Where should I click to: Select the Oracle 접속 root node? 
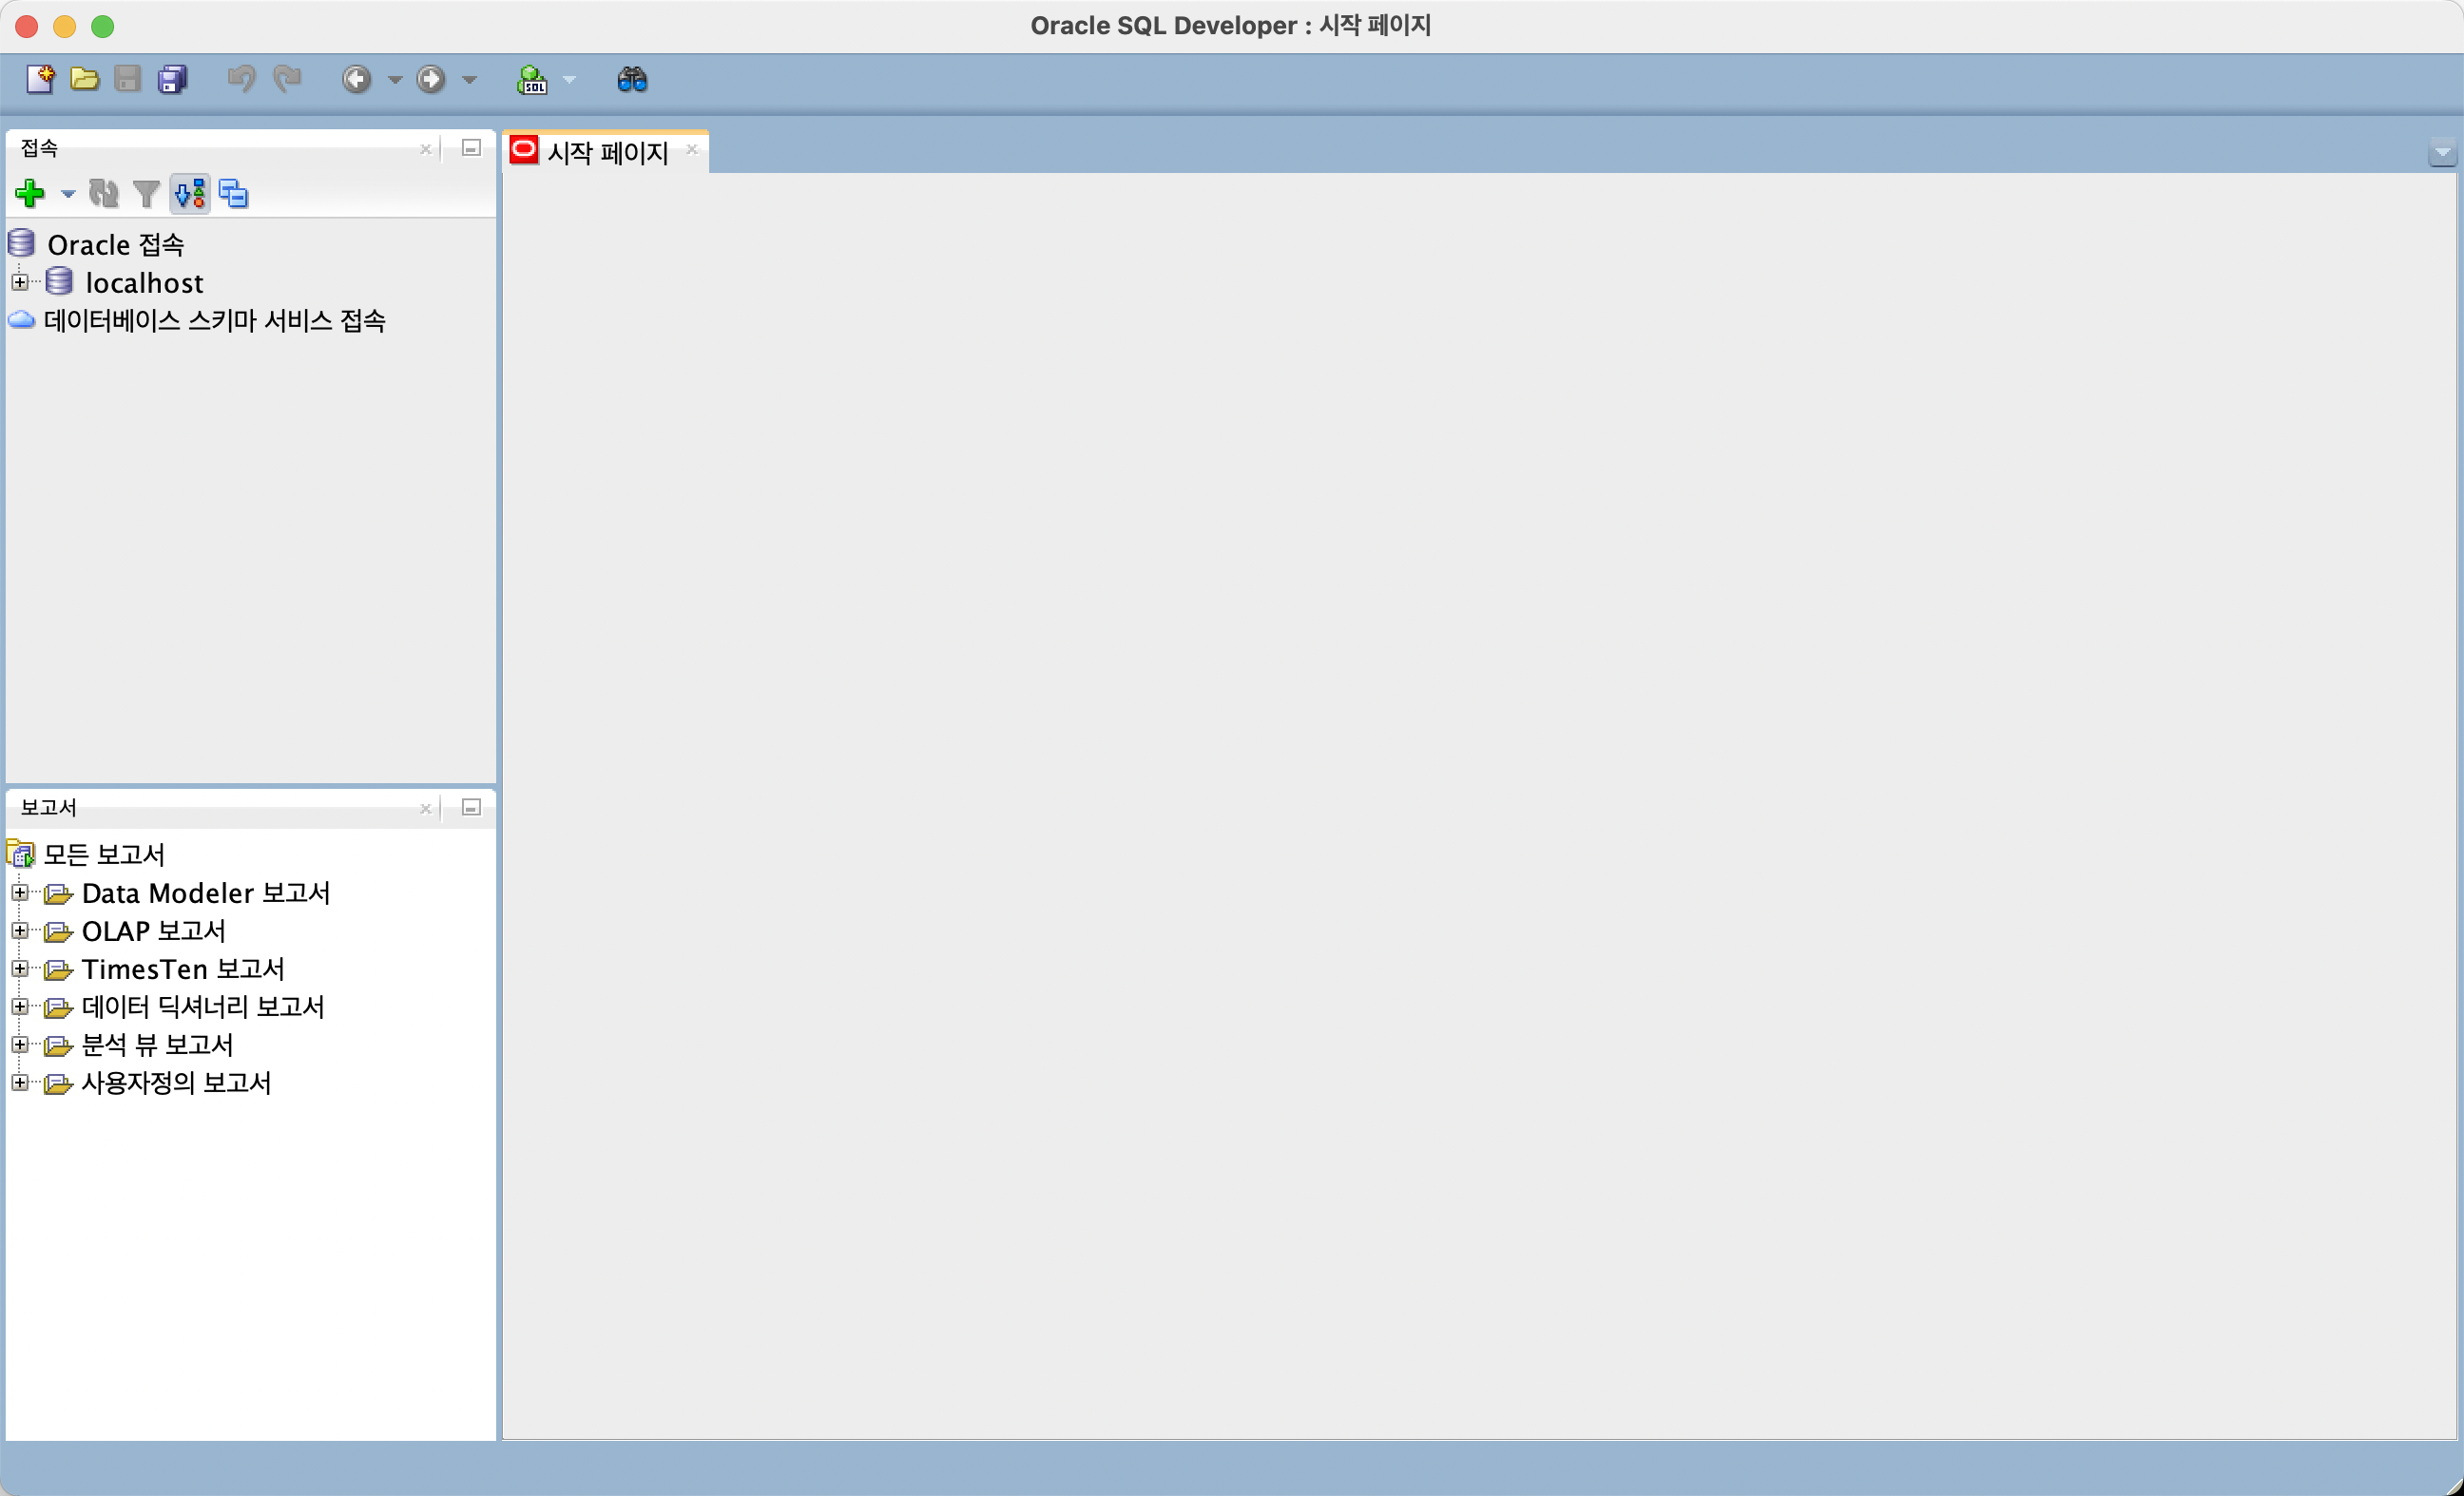point(116,244)
